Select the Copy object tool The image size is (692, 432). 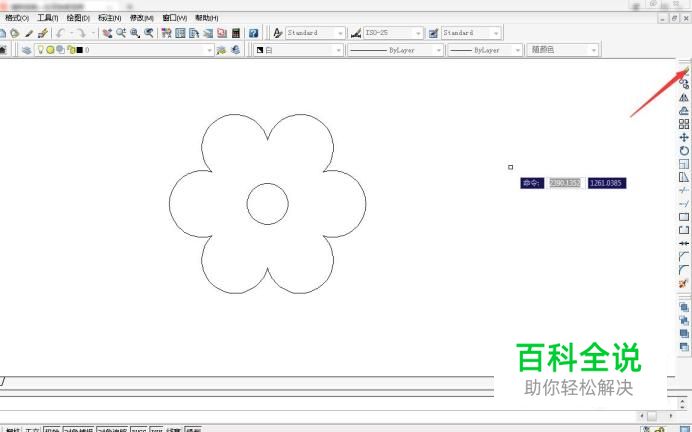coord(684,84)
